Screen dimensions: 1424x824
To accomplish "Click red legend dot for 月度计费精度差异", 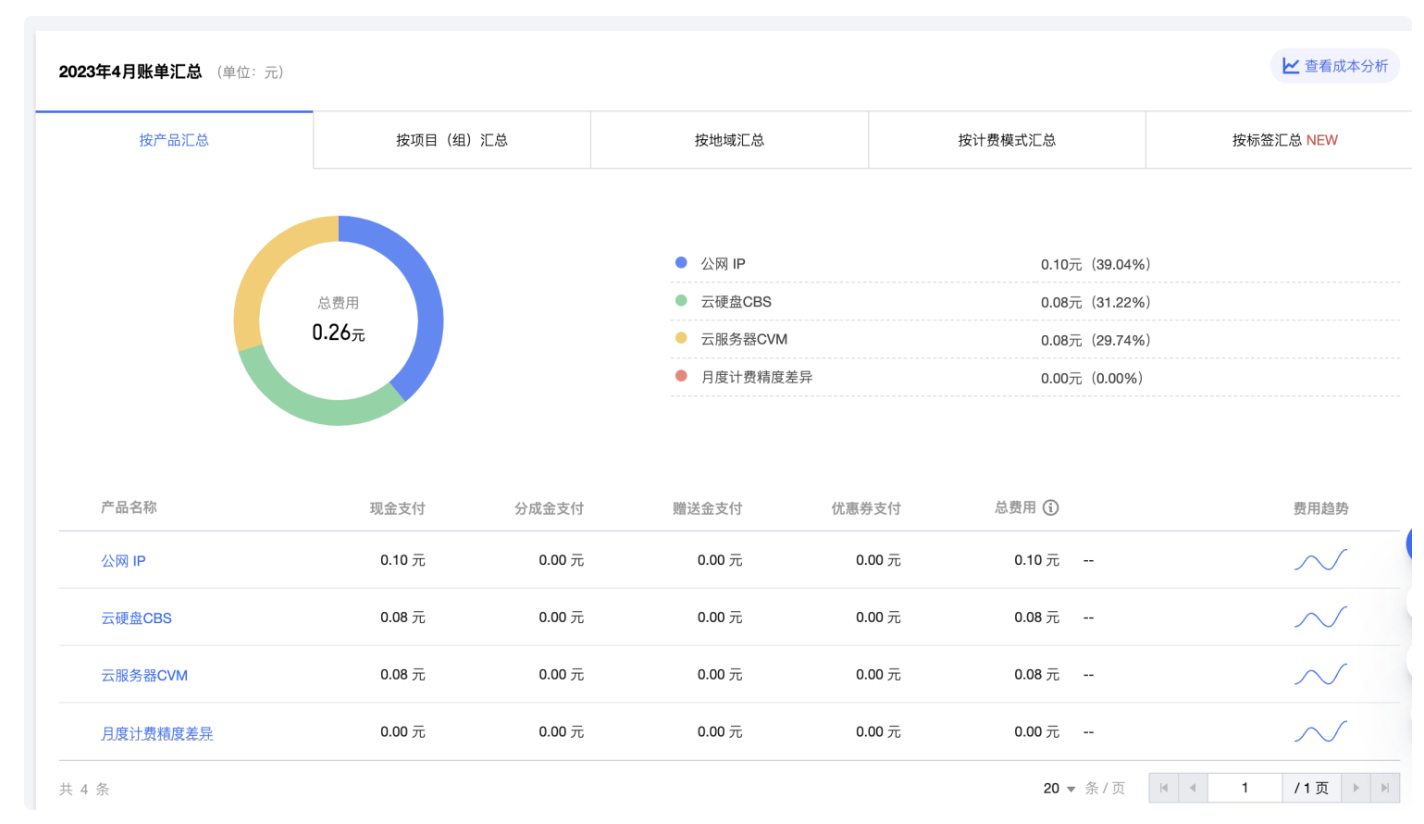I will [x=681, y=376].
